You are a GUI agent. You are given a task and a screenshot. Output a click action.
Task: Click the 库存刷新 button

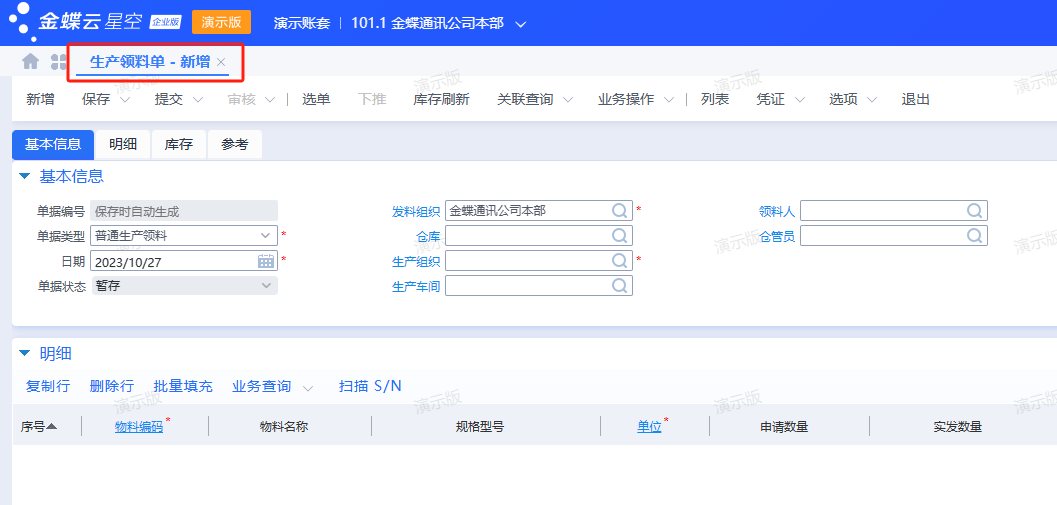click(441, 99)
